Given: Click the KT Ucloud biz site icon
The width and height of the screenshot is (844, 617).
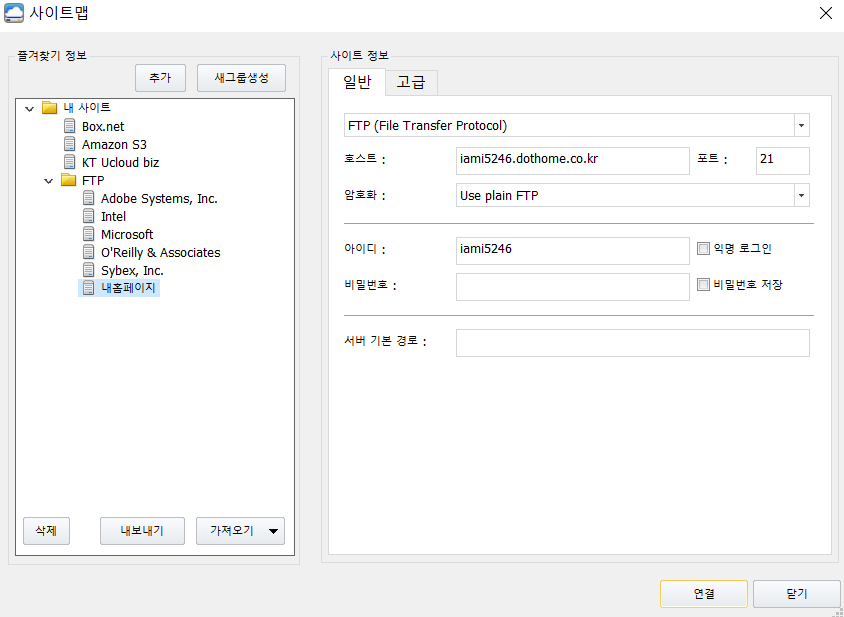Looking at the screenshot, I should (69, 162).
